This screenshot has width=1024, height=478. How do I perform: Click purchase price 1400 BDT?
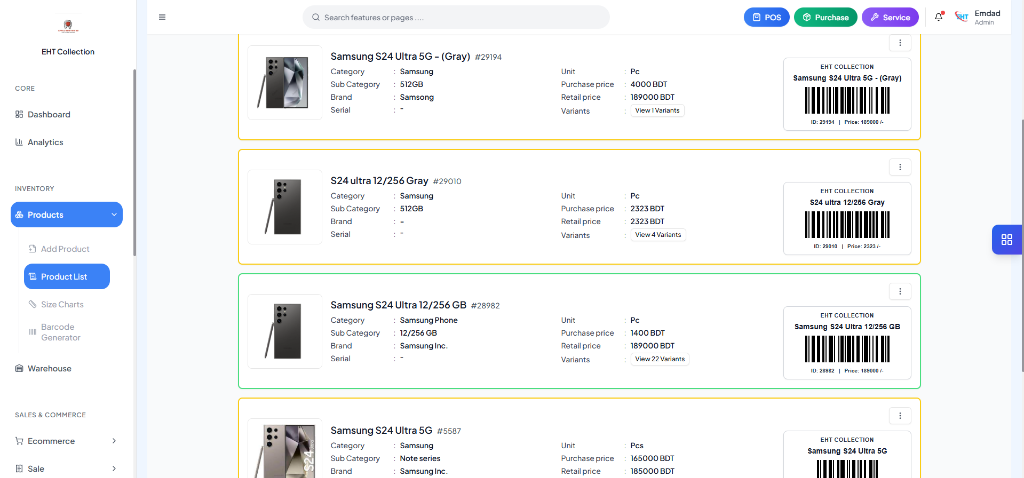[x=648, y=333]
